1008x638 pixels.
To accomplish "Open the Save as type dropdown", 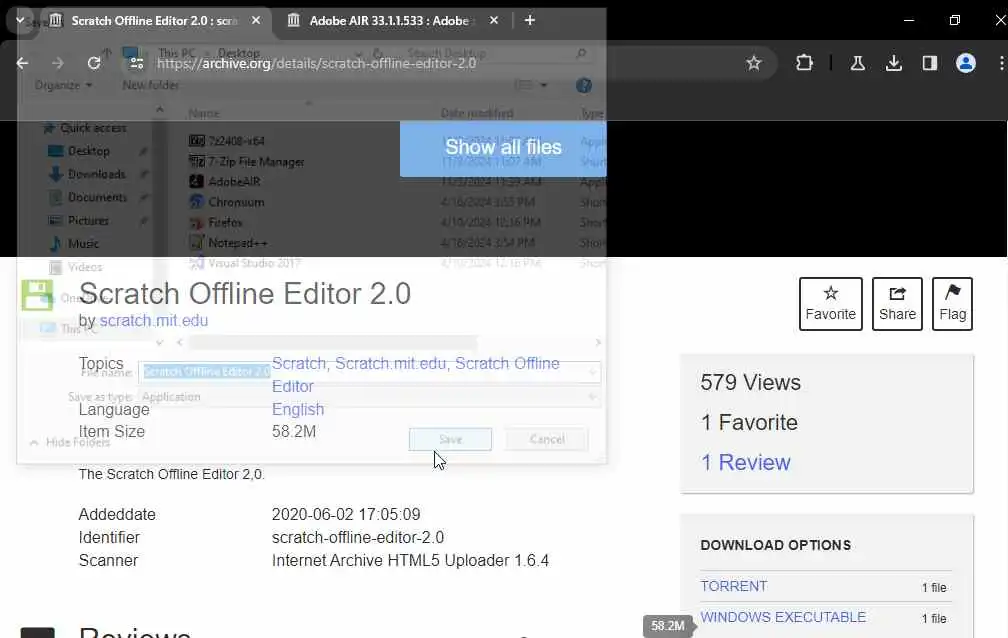I will (370, 397).
